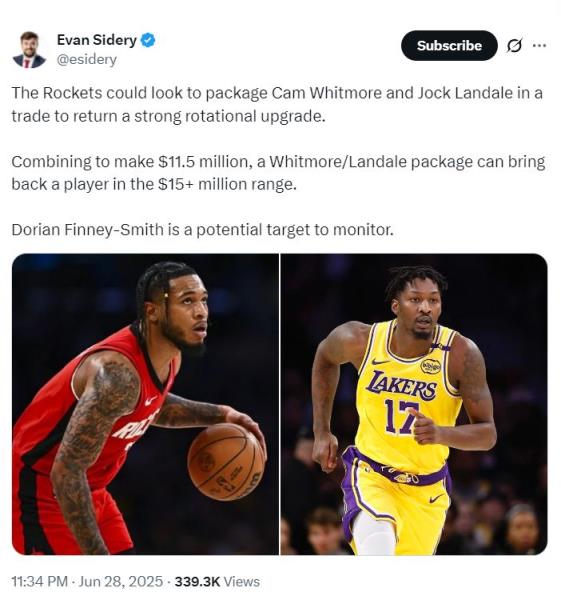Viewport: 561px width, 608px height.
Task: Open Evan Sidery's profile picture
Action: click(x=29, y=50)
